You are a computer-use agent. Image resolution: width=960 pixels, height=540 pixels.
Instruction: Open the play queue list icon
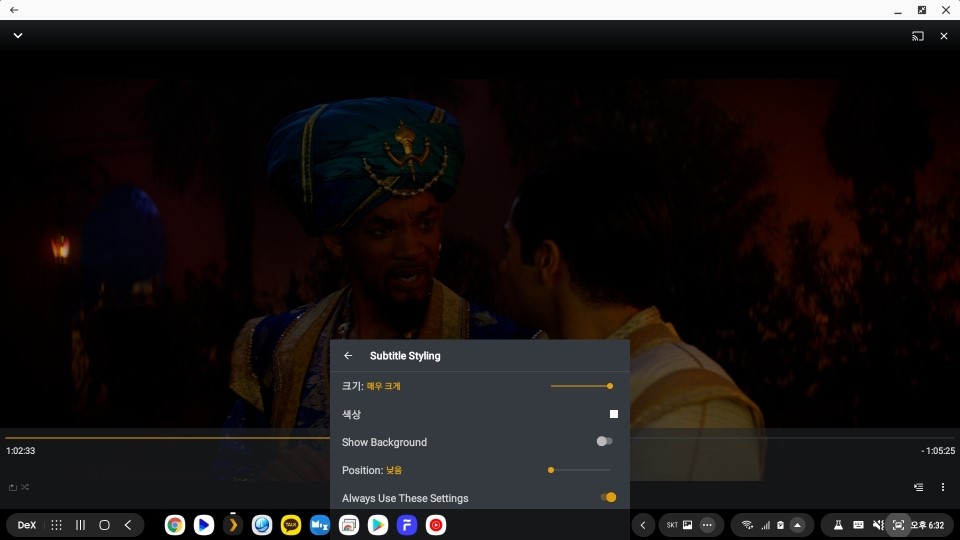click(918, 487)
